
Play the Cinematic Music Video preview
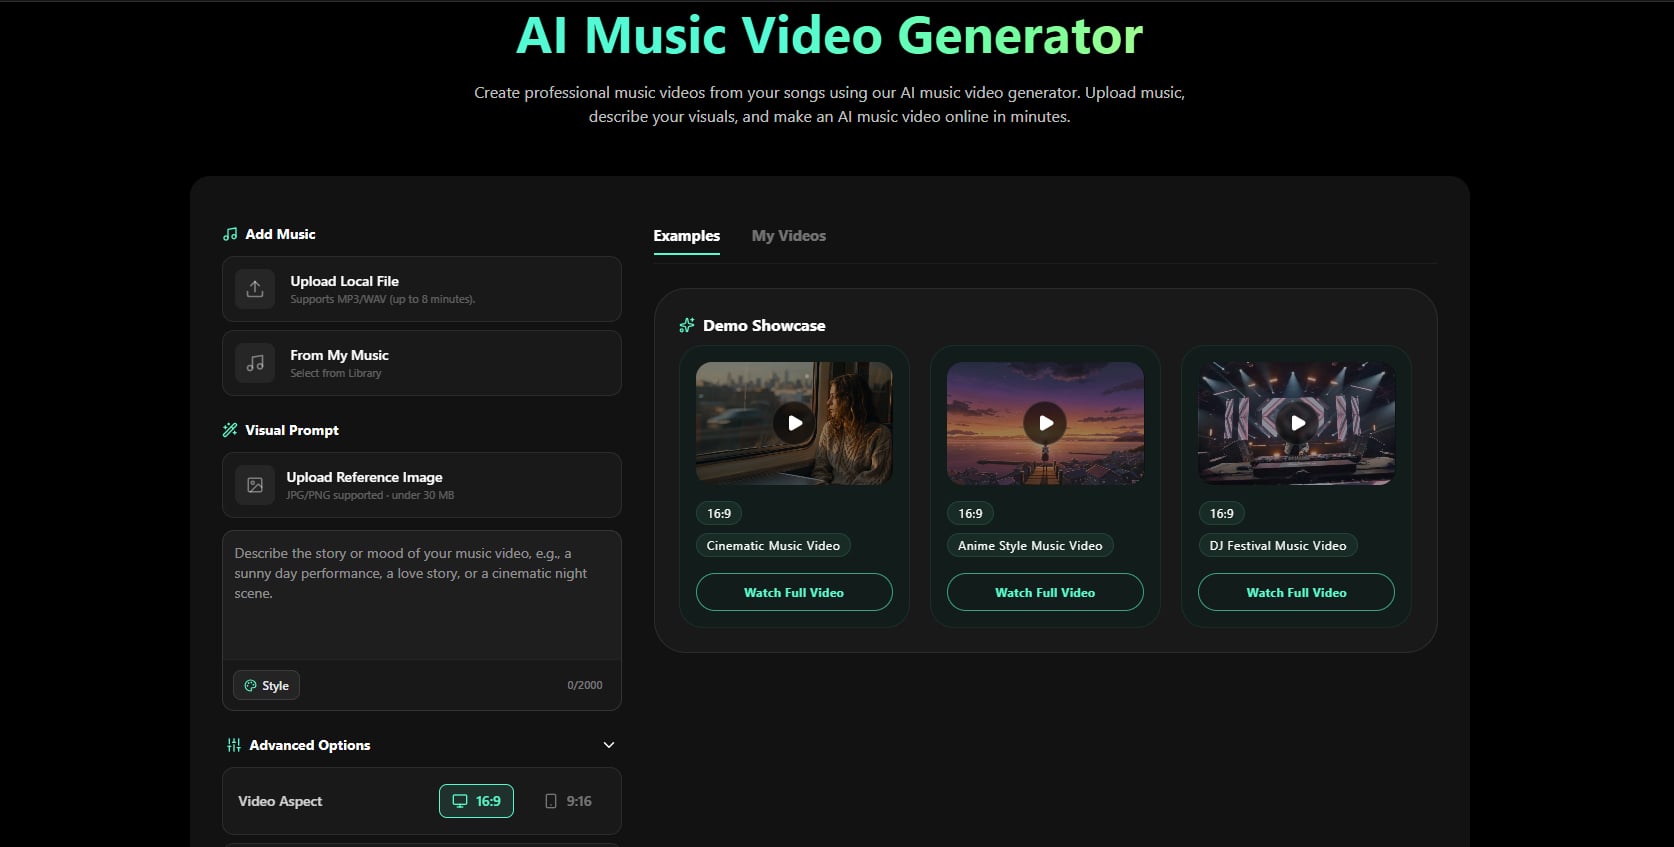pos(794,423)
